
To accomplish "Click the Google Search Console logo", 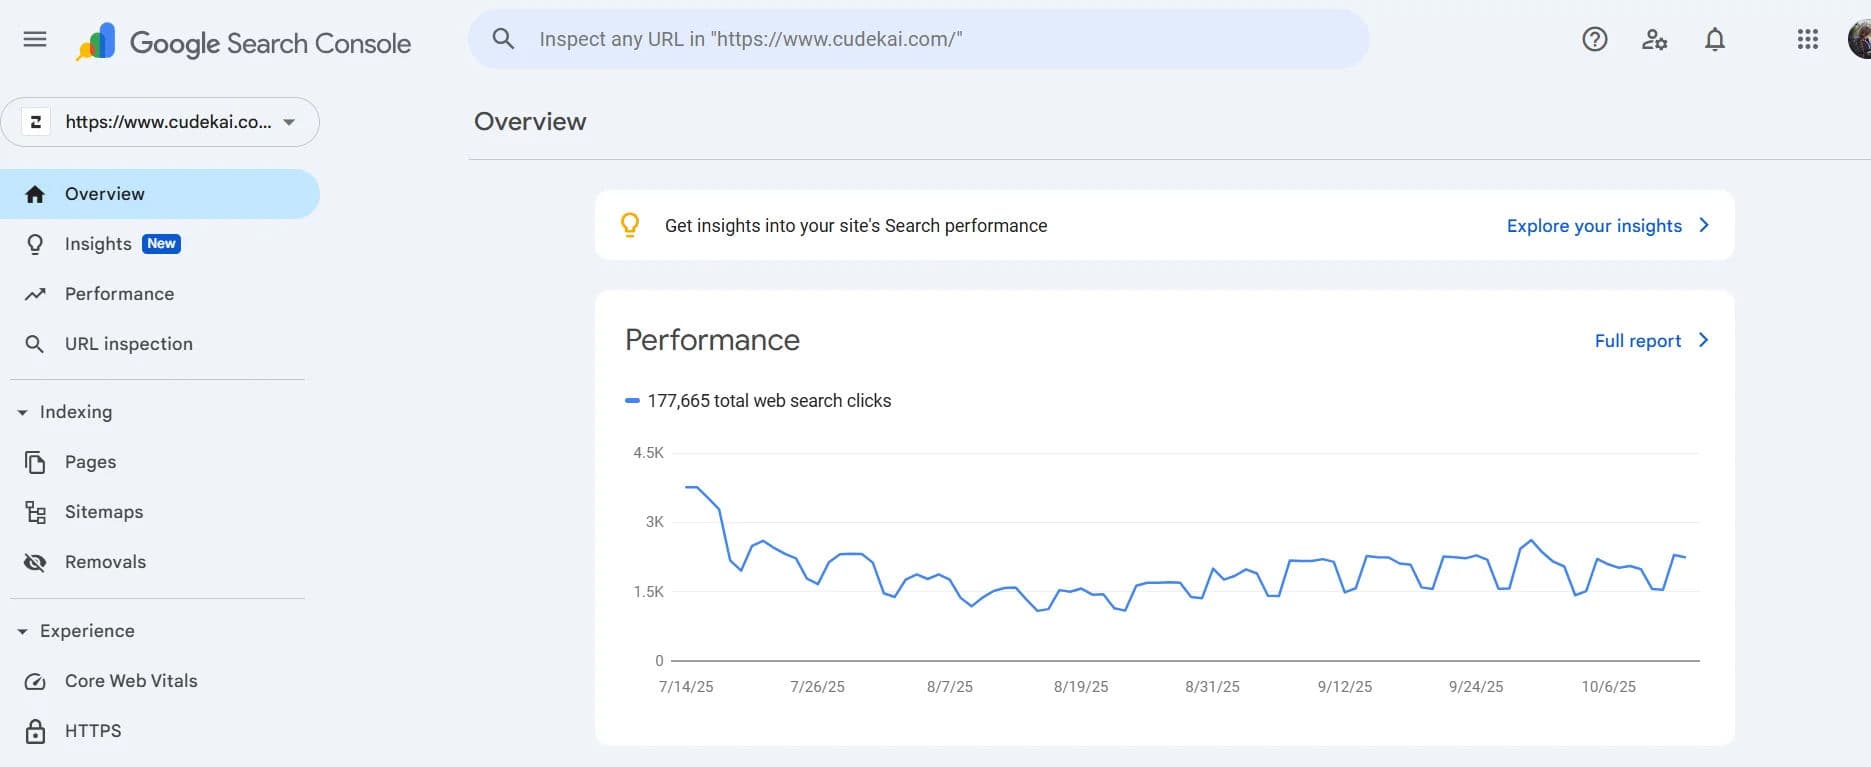I will click(243, 43).
